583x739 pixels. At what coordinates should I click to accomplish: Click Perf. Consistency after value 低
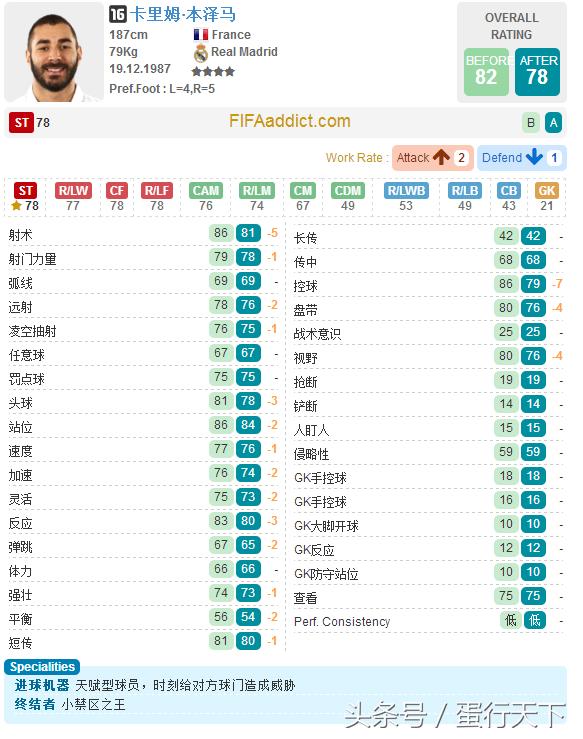coord(534,620)
